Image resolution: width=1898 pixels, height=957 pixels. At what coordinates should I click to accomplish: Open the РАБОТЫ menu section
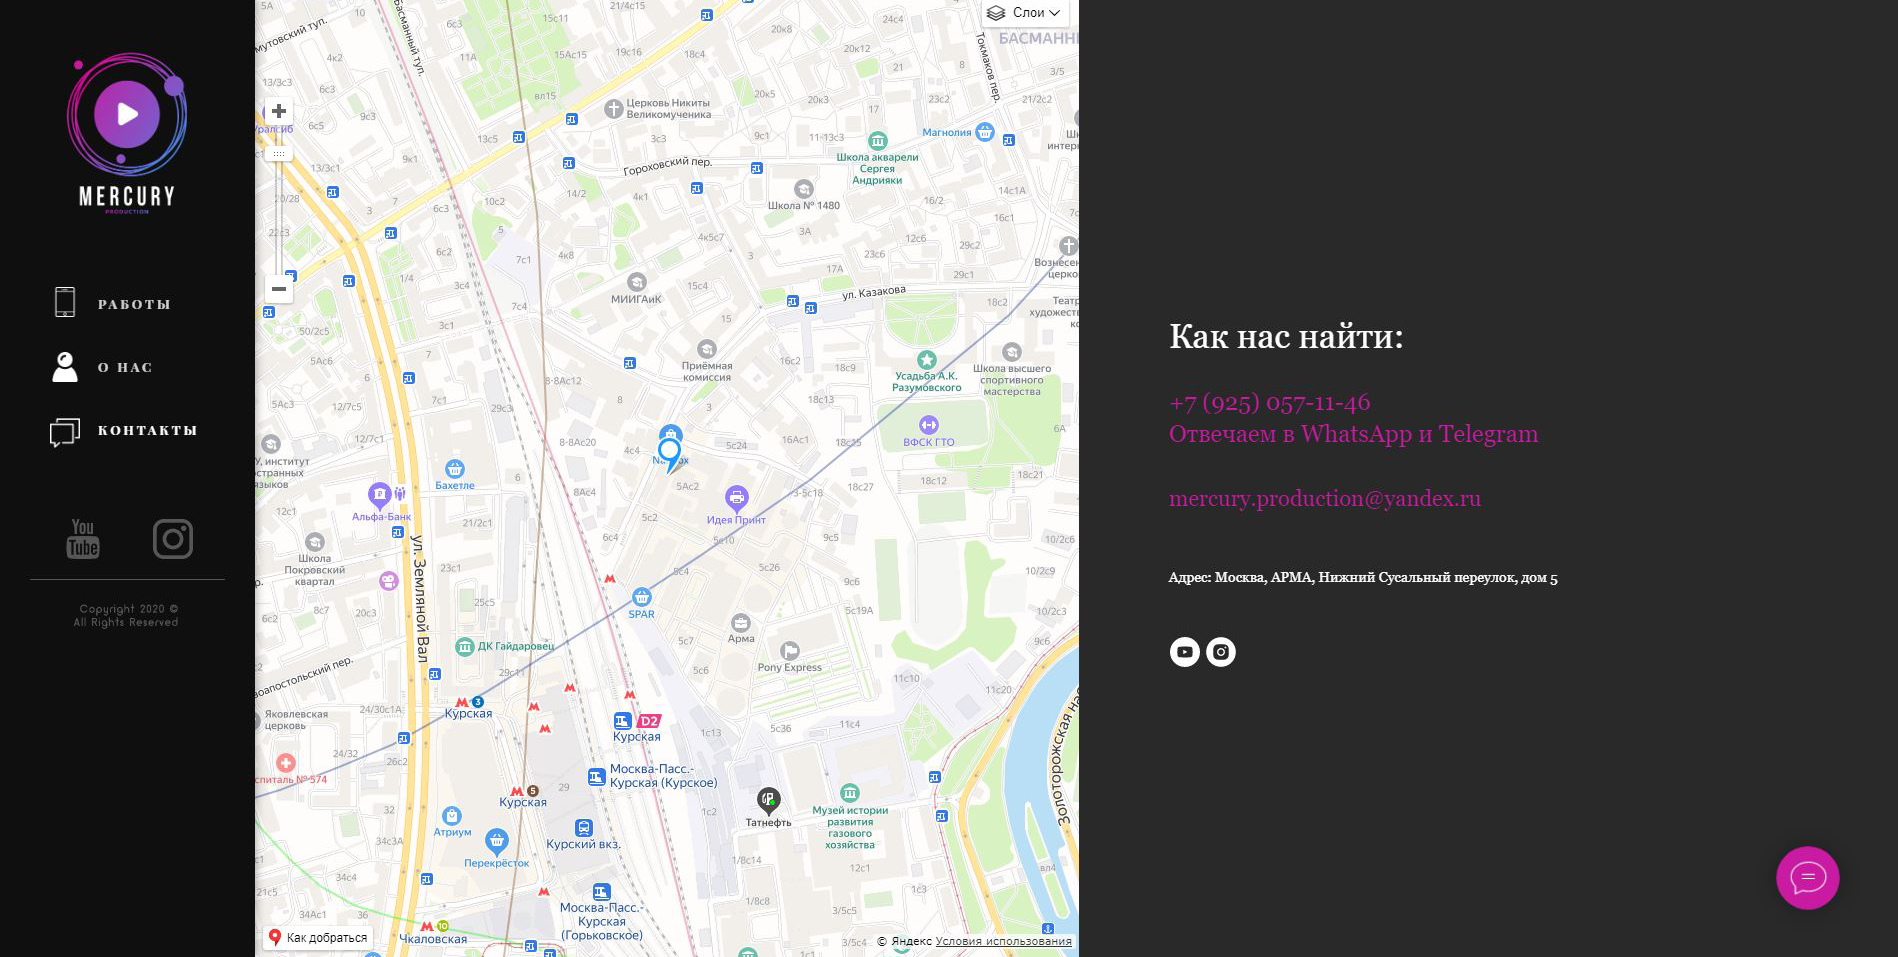coord(134,304)
